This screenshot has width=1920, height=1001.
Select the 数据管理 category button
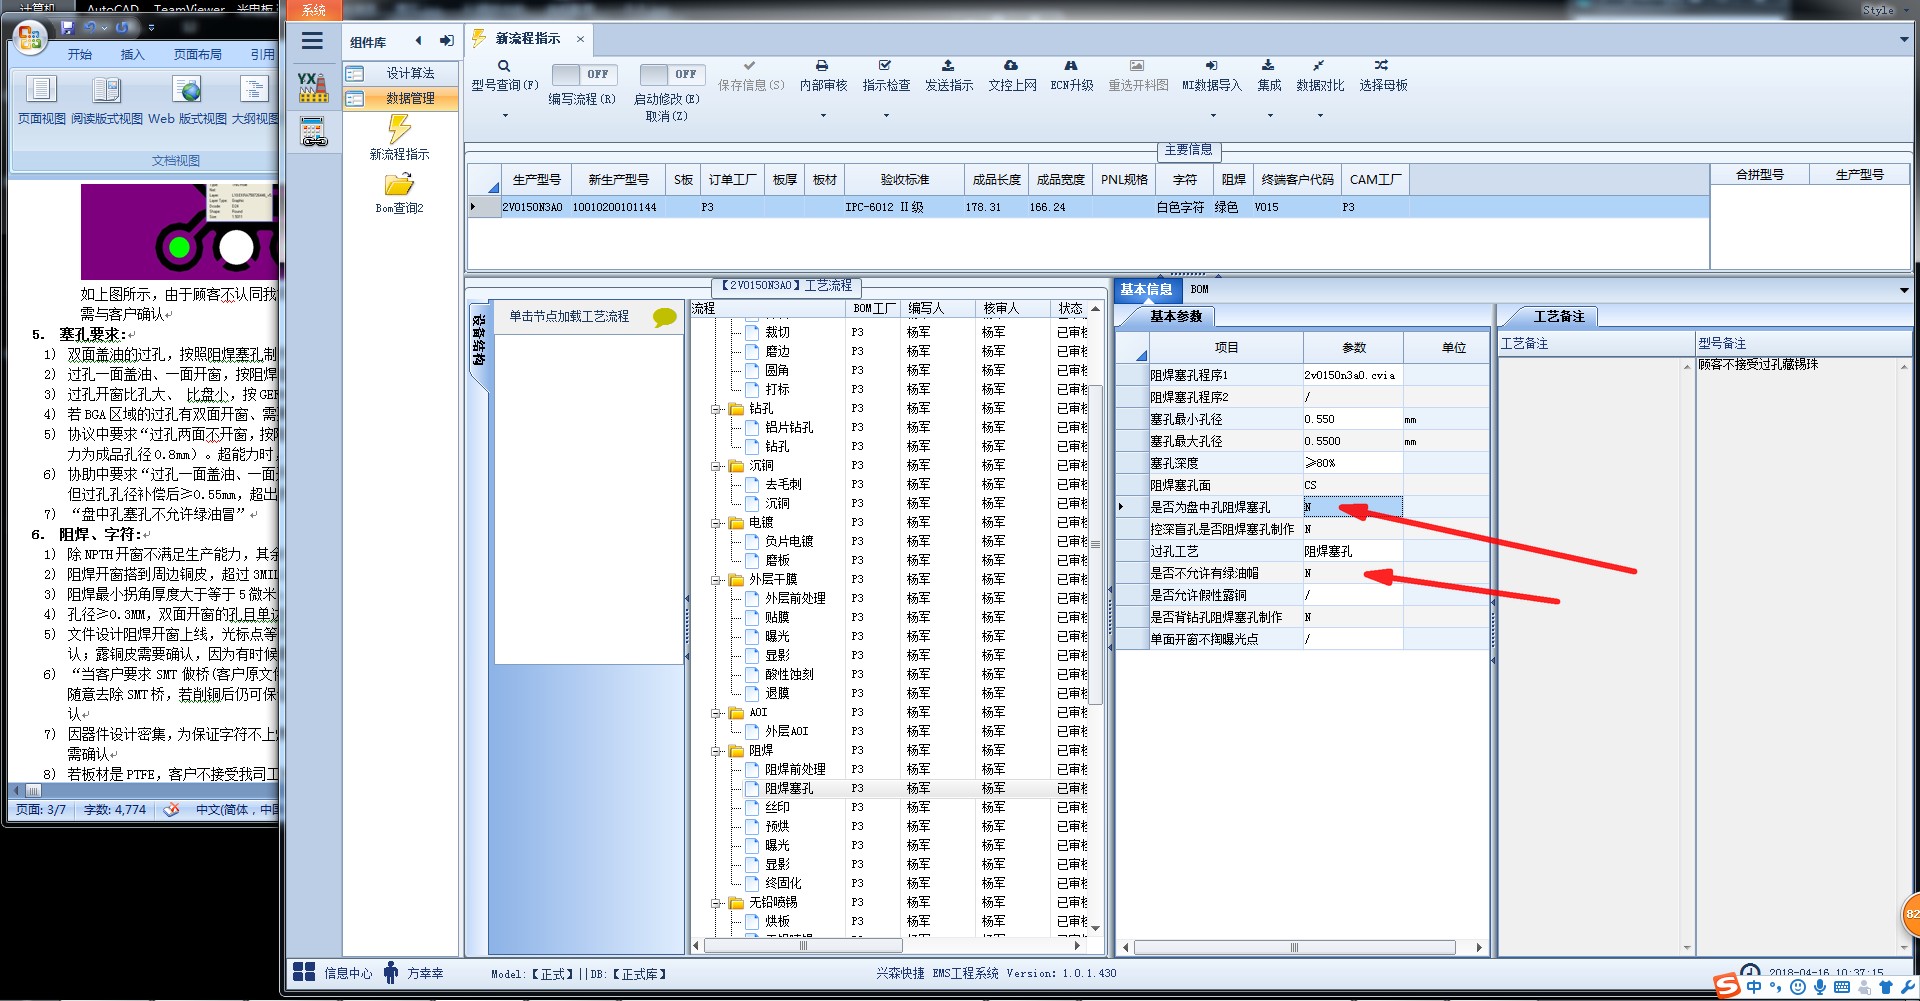400,98
